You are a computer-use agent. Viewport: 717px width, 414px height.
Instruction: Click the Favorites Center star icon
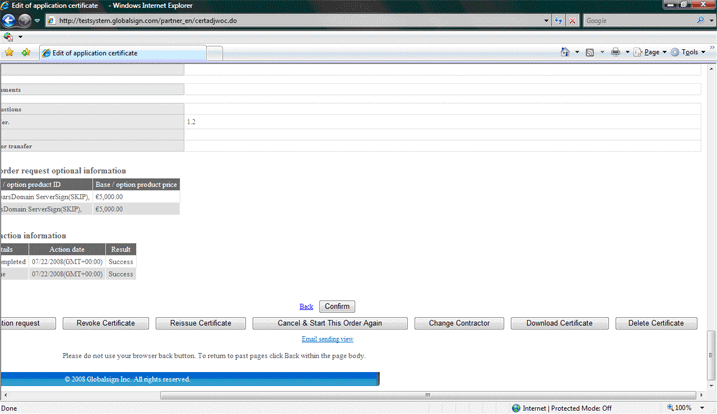9,53
